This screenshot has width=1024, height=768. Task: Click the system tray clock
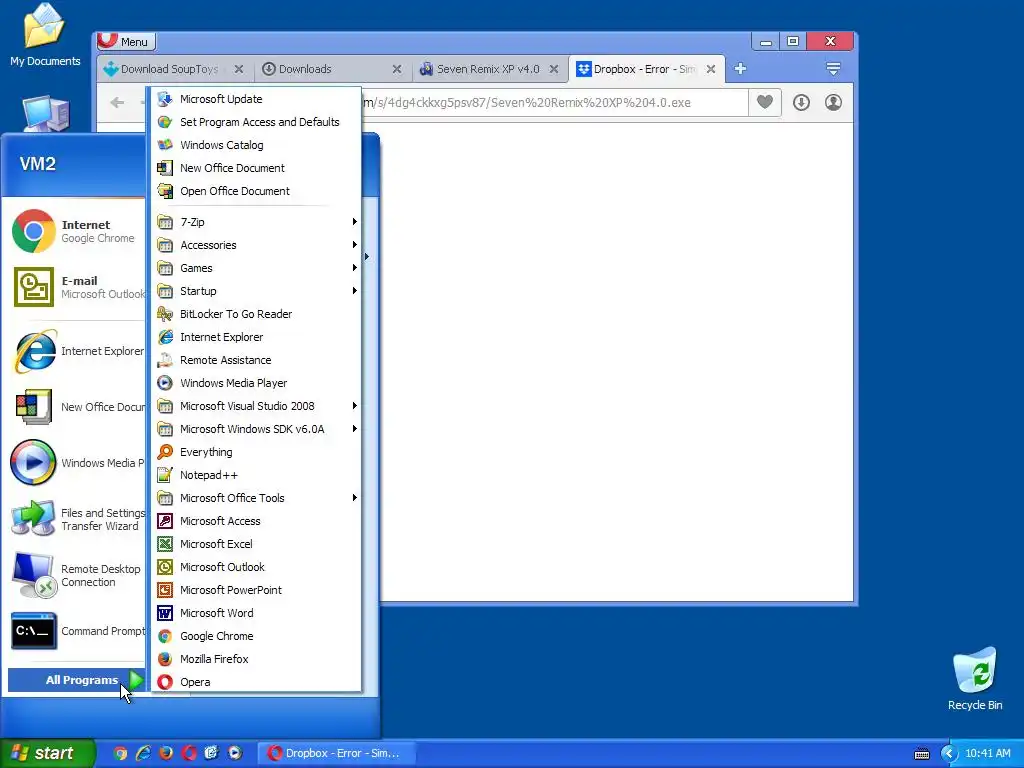pos(987,753)
